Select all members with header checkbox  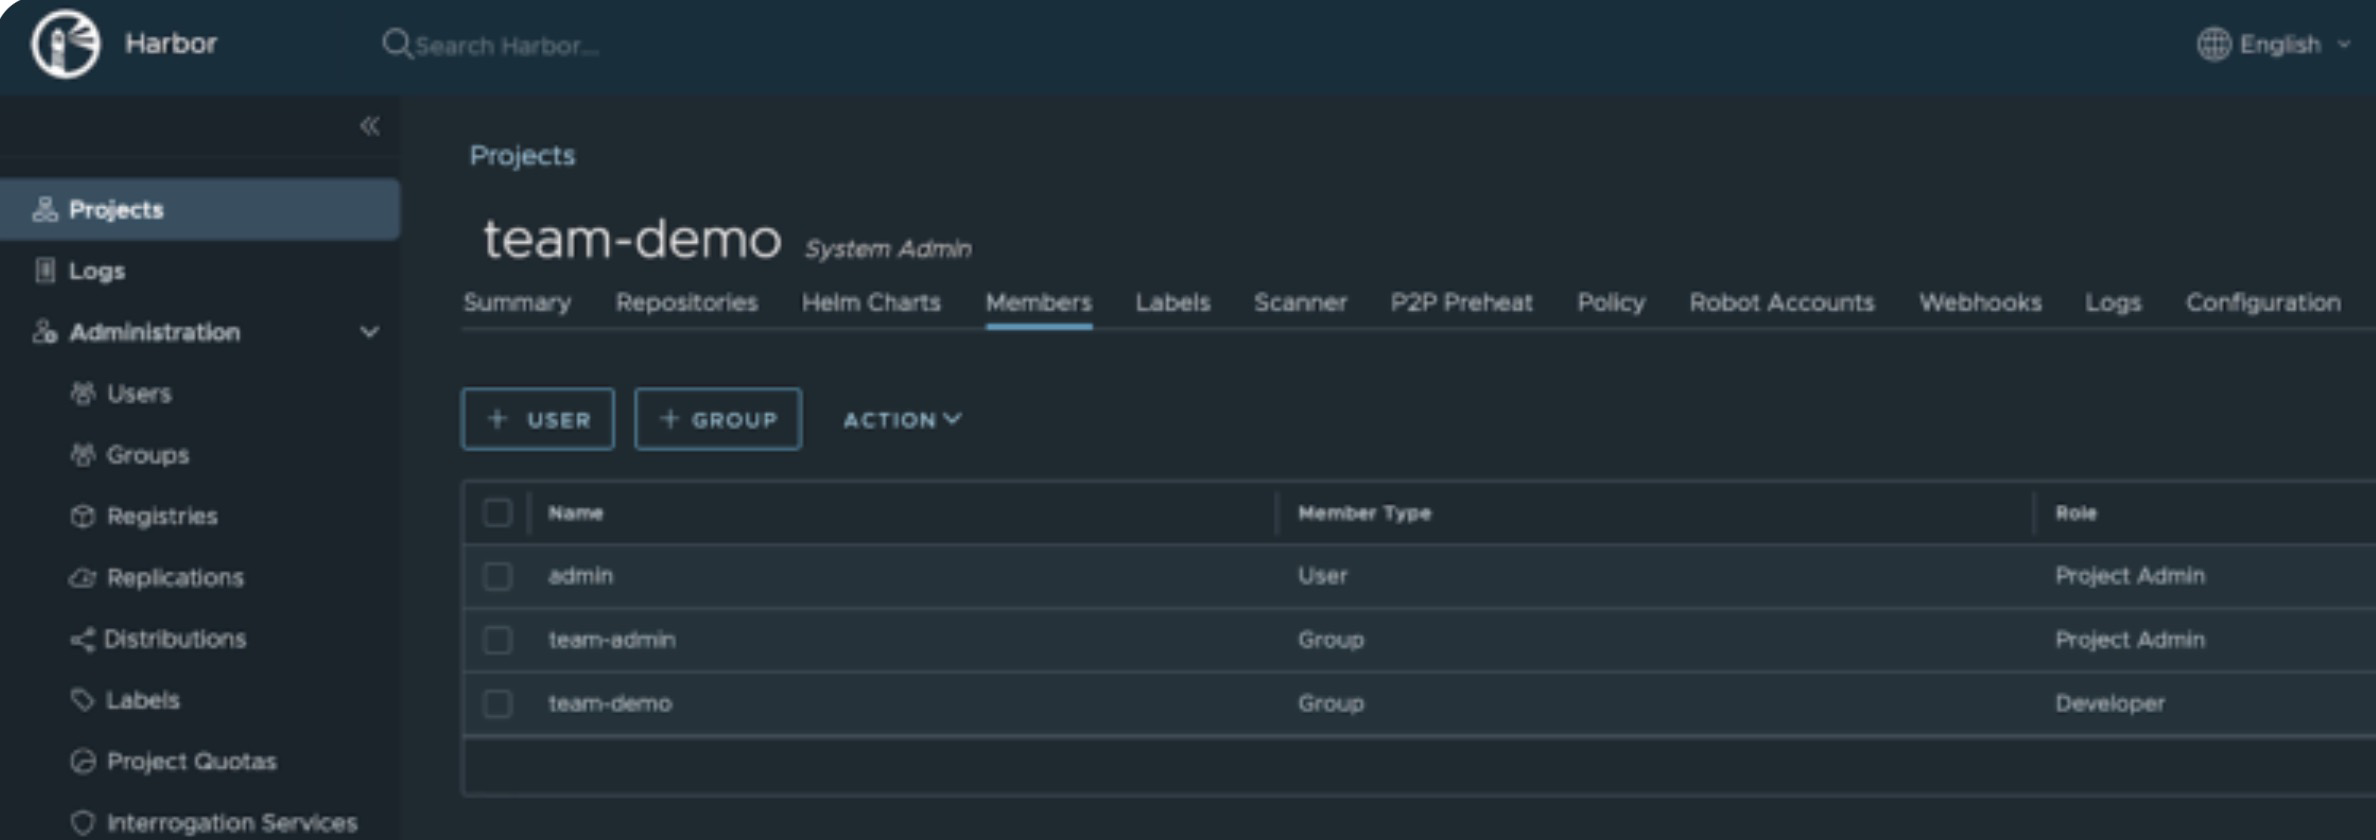pos(497,513)
